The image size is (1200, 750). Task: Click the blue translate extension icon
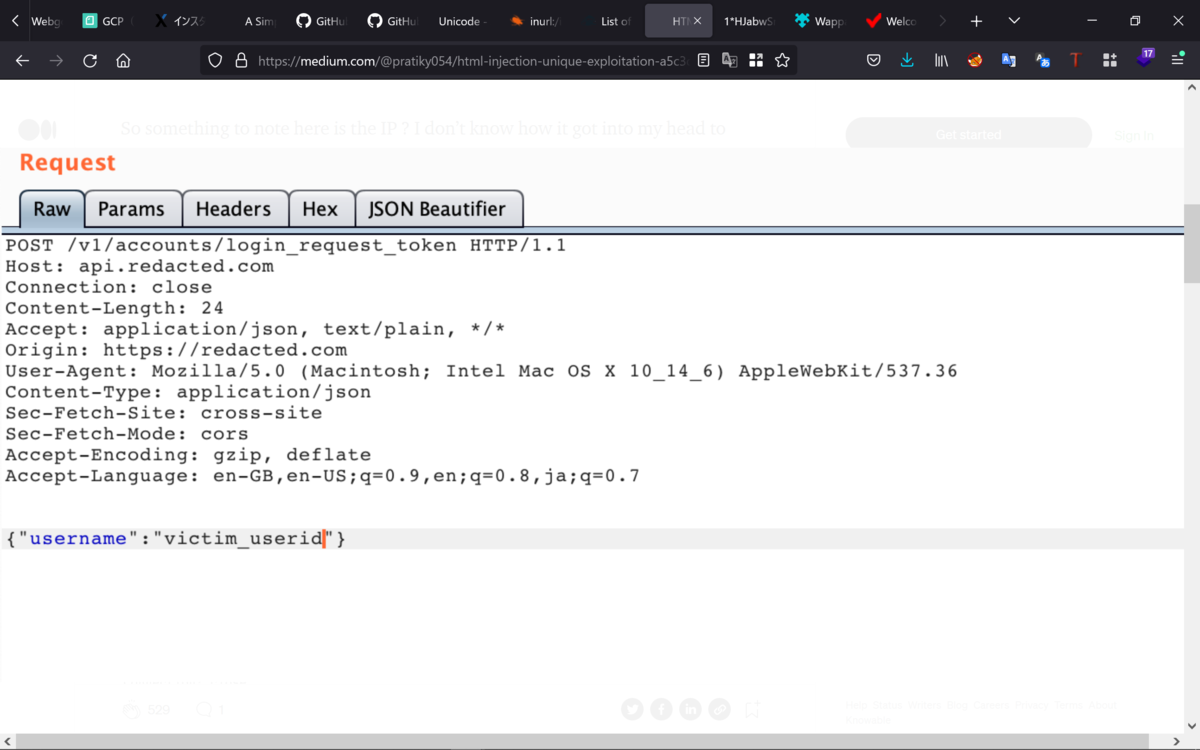coord(1009,61)
